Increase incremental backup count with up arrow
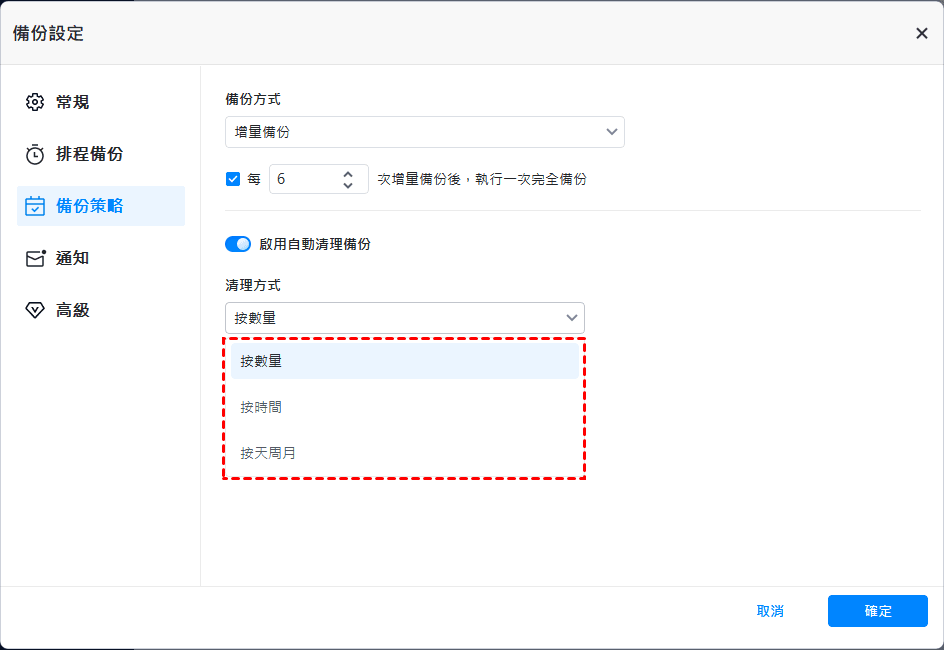This screenshot has height=650, width=944. [348, 173]
